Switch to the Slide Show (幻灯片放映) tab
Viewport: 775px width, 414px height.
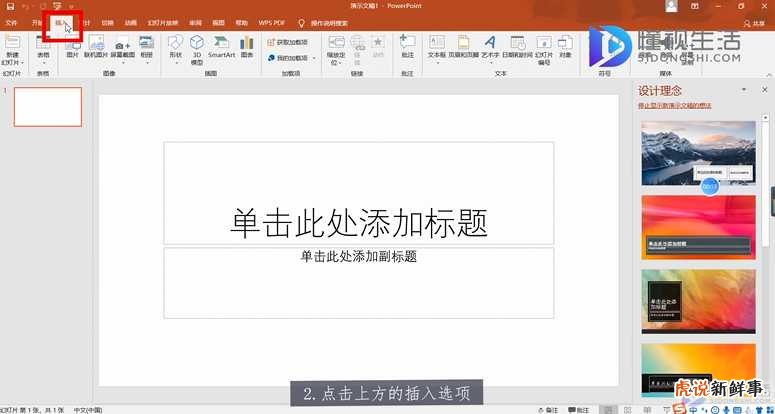pos(163,23)
